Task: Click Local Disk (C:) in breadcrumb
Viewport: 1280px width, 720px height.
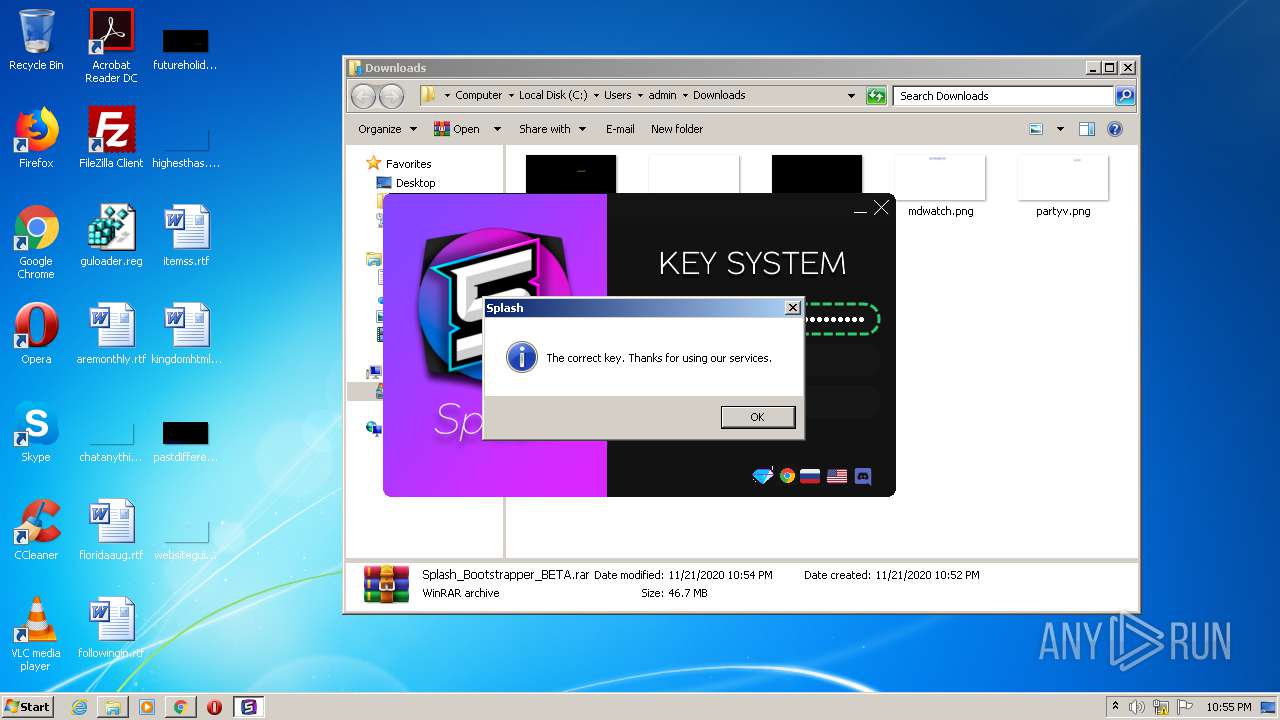Action: pyautogui.click(x=553, y=95)
